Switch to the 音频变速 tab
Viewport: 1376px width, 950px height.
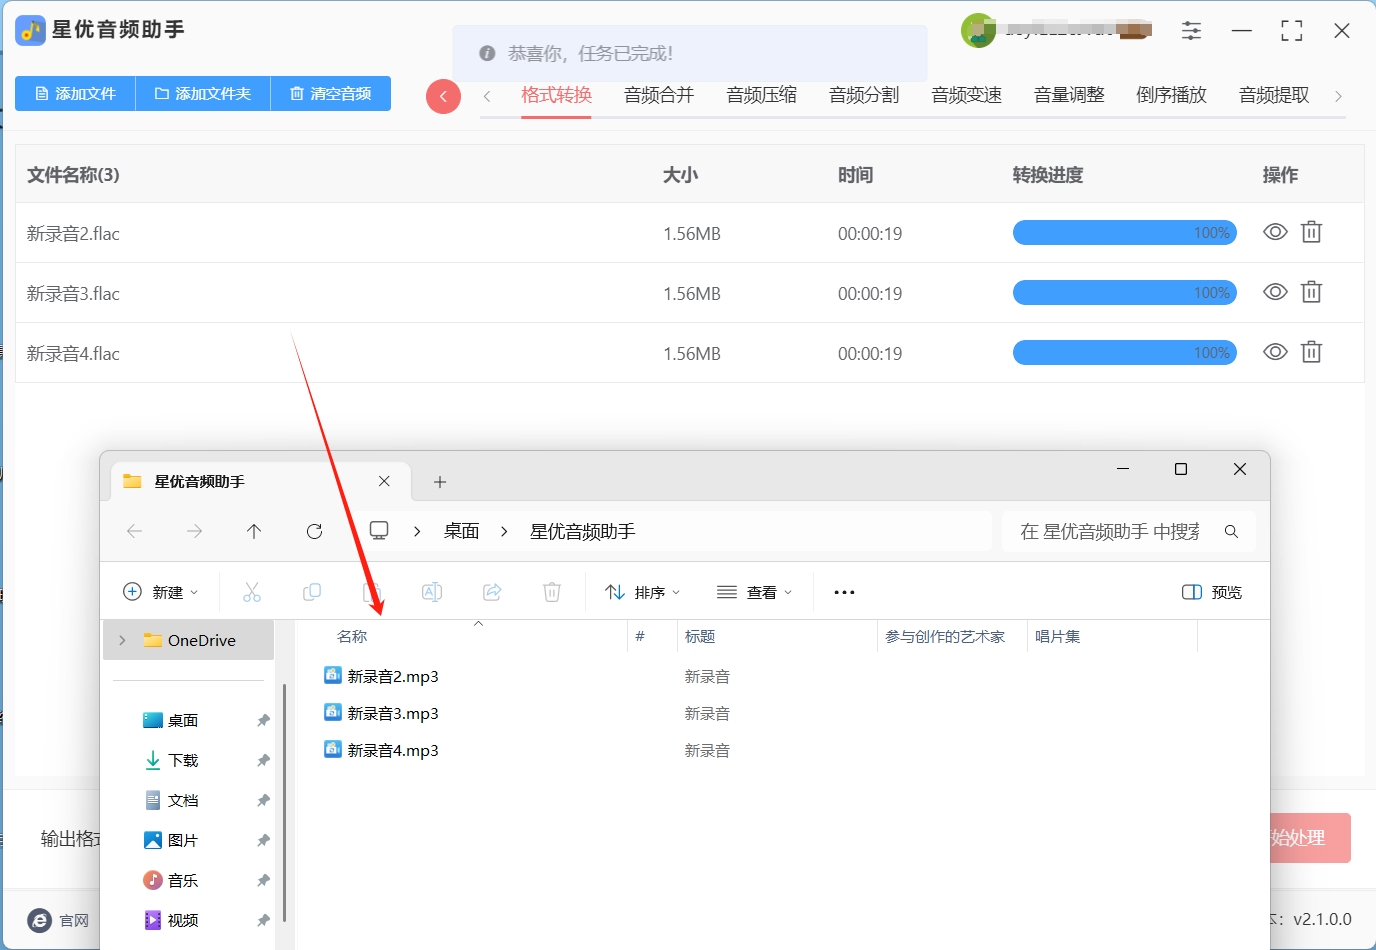966,95
